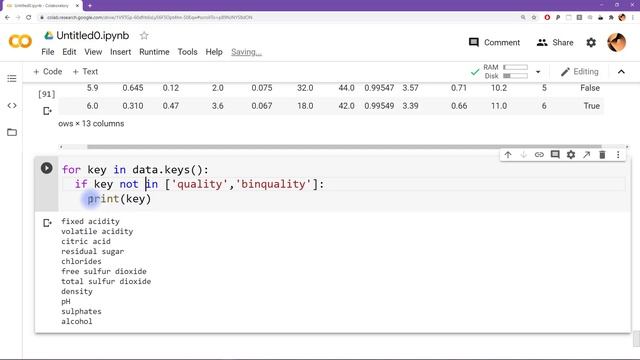Open the user account avatar
This screenshot has width=640, height=360.
point(616,42)
